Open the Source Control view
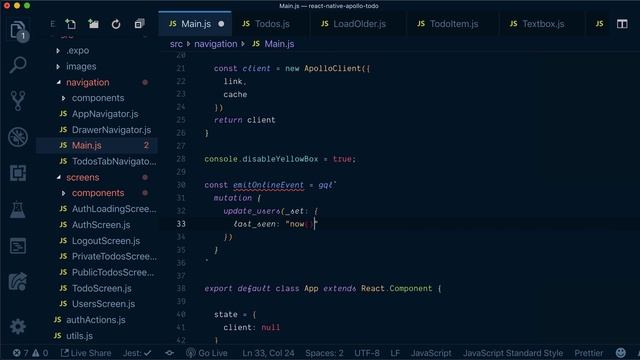Viewport: 640px width, 360px height. tap(18, 101)
